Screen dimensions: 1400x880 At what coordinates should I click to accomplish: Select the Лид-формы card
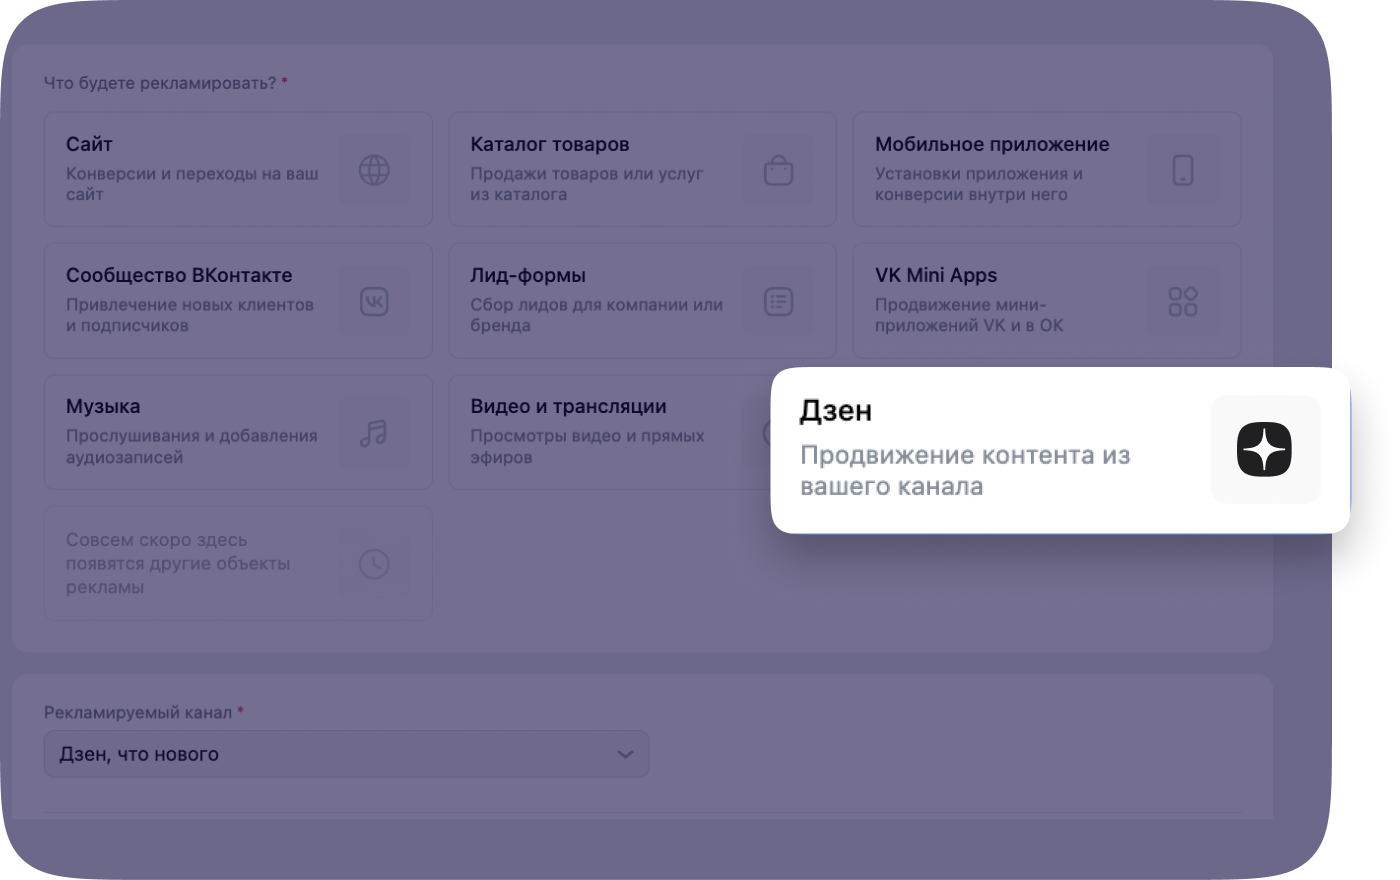(642, 301)
